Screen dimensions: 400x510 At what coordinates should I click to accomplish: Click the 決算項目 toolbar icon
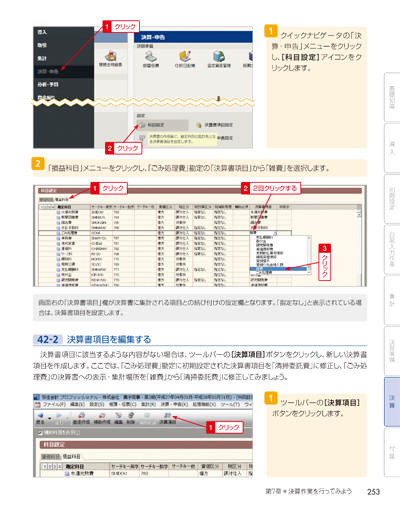pos(167,415)
